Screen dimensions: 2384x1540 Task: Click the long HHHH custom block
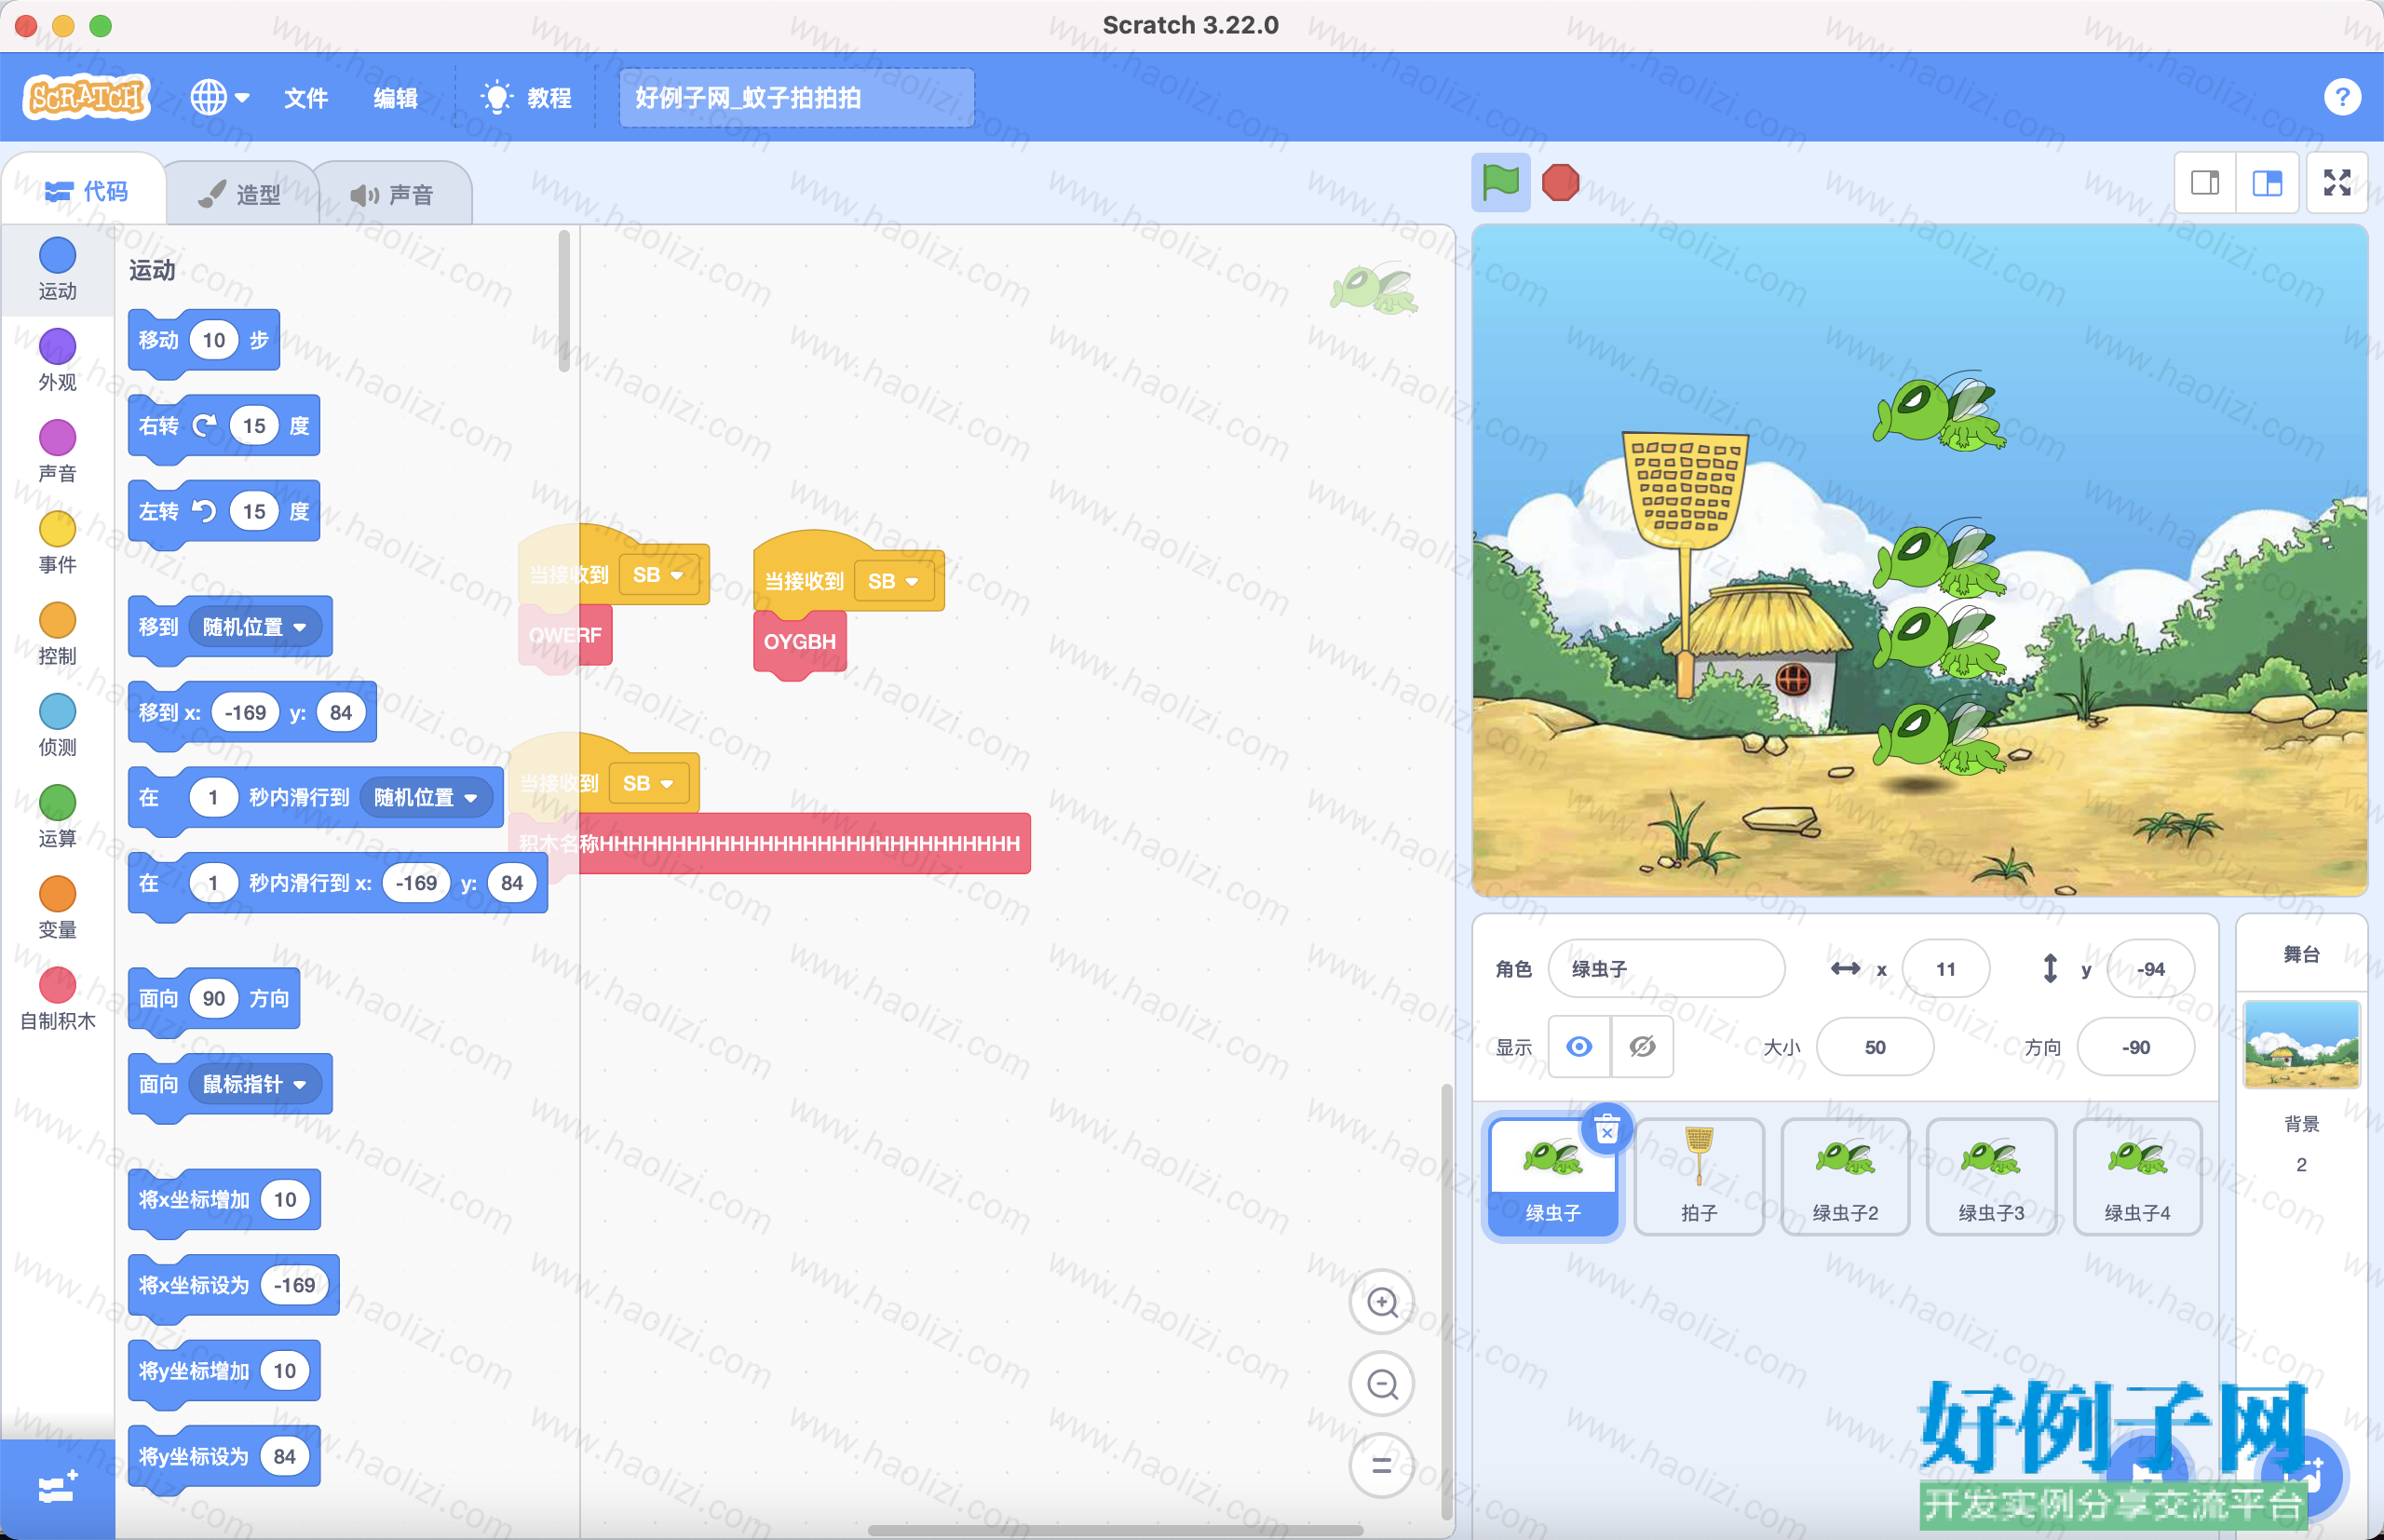point(770,844)
